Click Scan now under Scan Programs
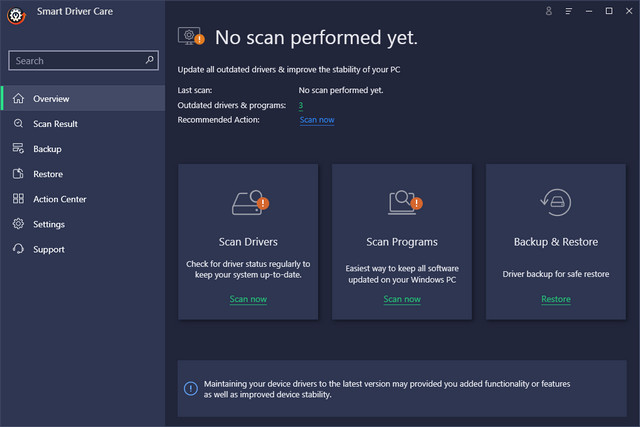 (402, 299)
